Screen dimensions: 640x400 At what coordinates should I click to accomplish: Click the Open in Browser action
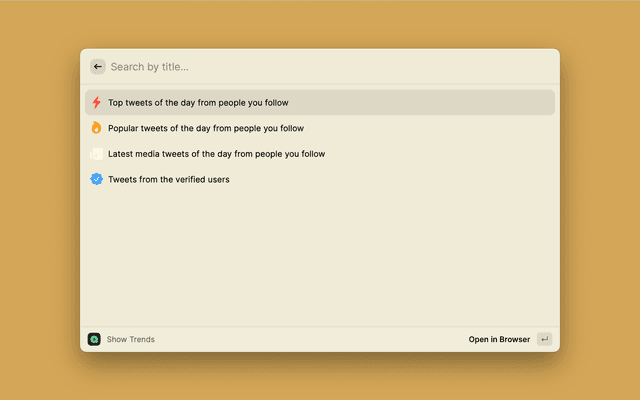point(499,339)
